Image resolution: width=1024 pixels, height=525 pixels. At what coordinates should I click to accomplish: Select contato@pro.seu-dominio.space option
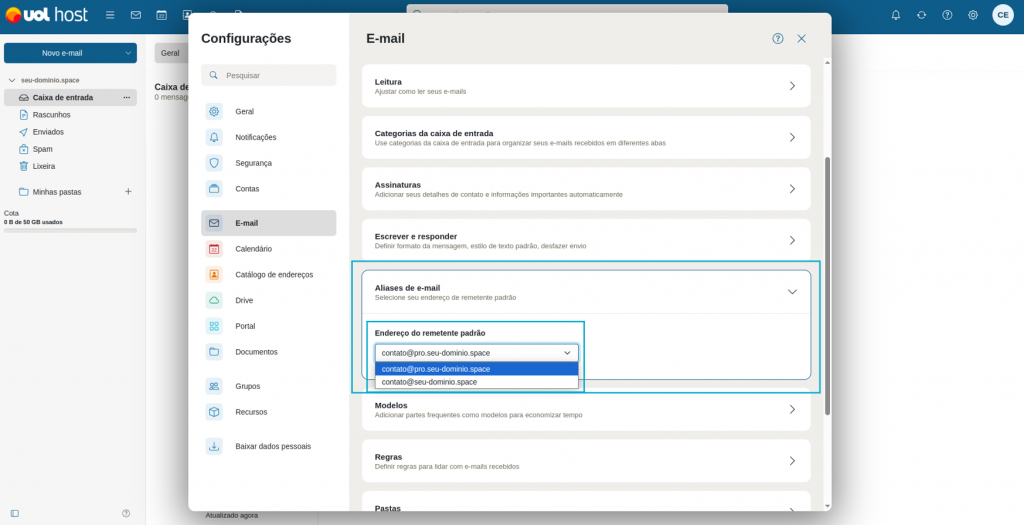pyautogui.click(x=477, y=369)
